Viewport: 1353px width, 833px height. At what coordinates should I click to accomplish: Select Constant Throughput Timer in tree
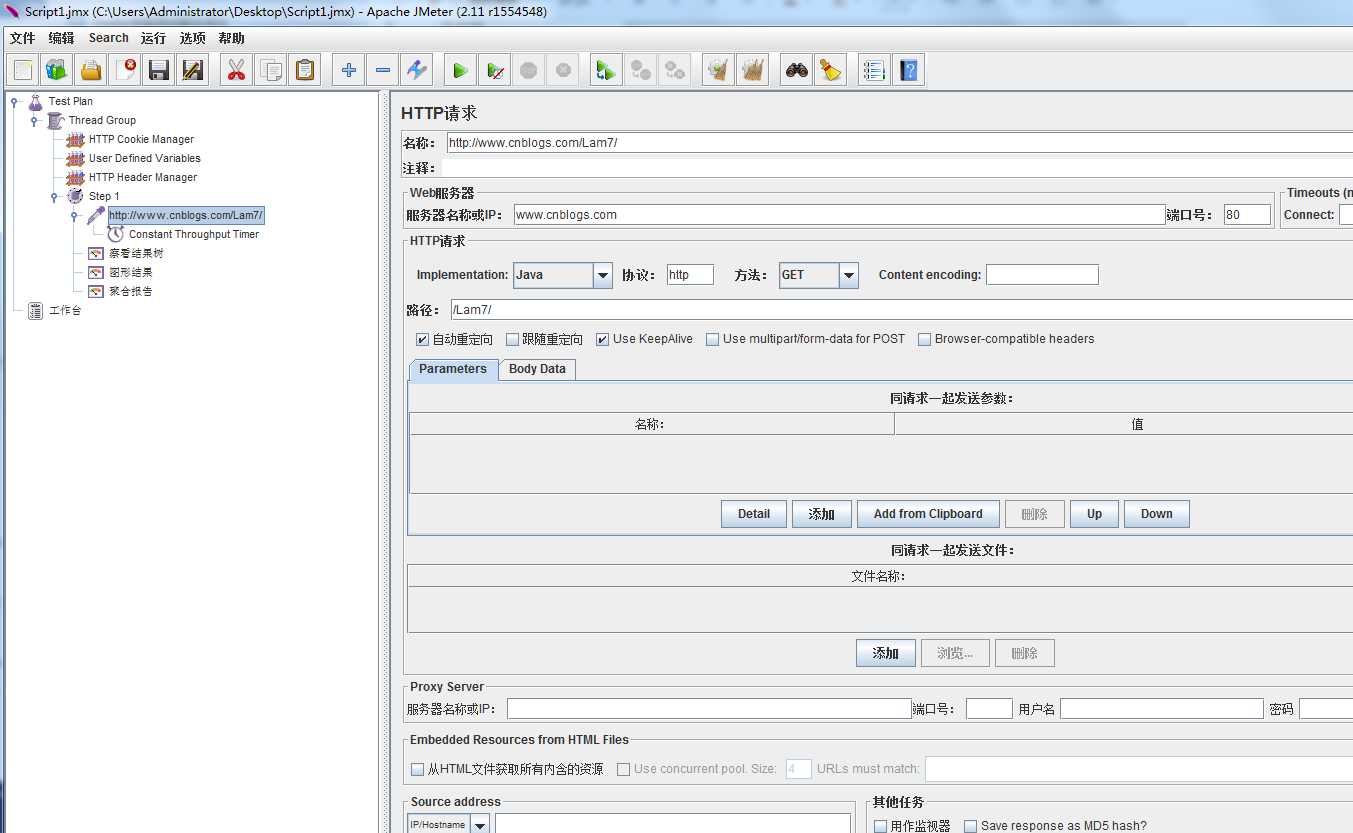click(x=193, y=234)
